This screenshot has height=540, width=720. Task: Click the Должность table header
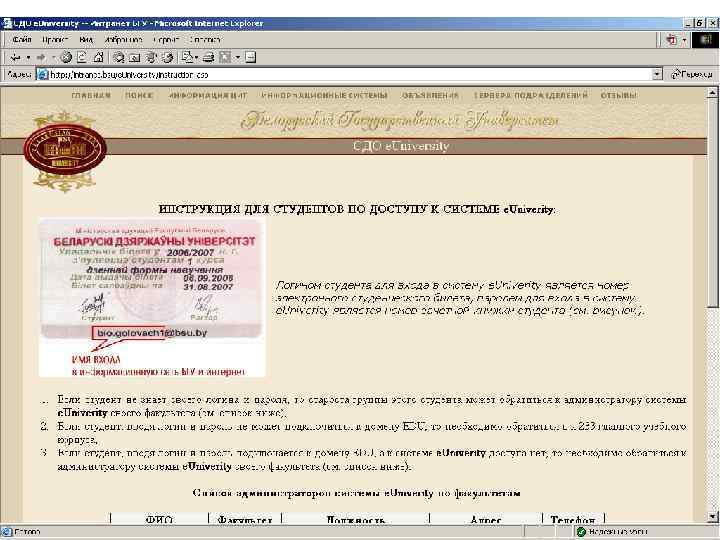click(x=355, y=519)
